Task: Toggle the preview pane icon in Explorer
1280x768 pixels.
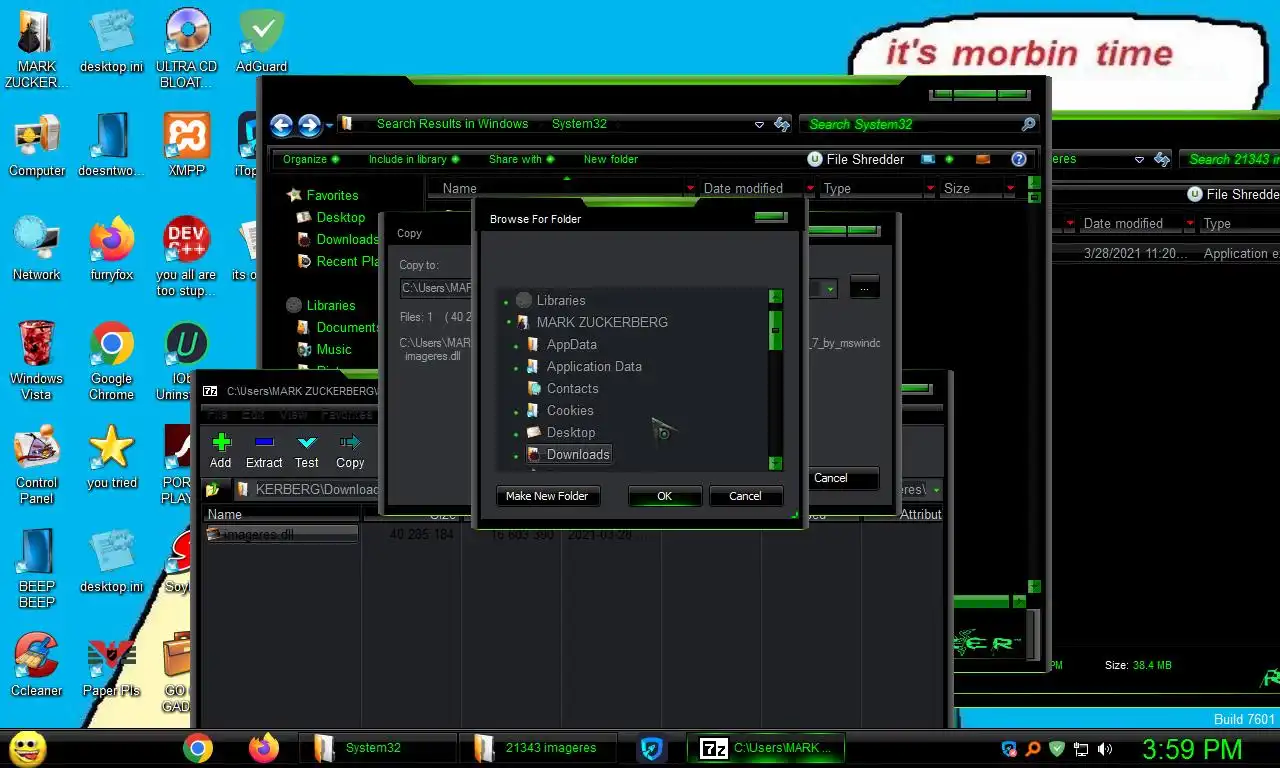Action: pos(983,159)
